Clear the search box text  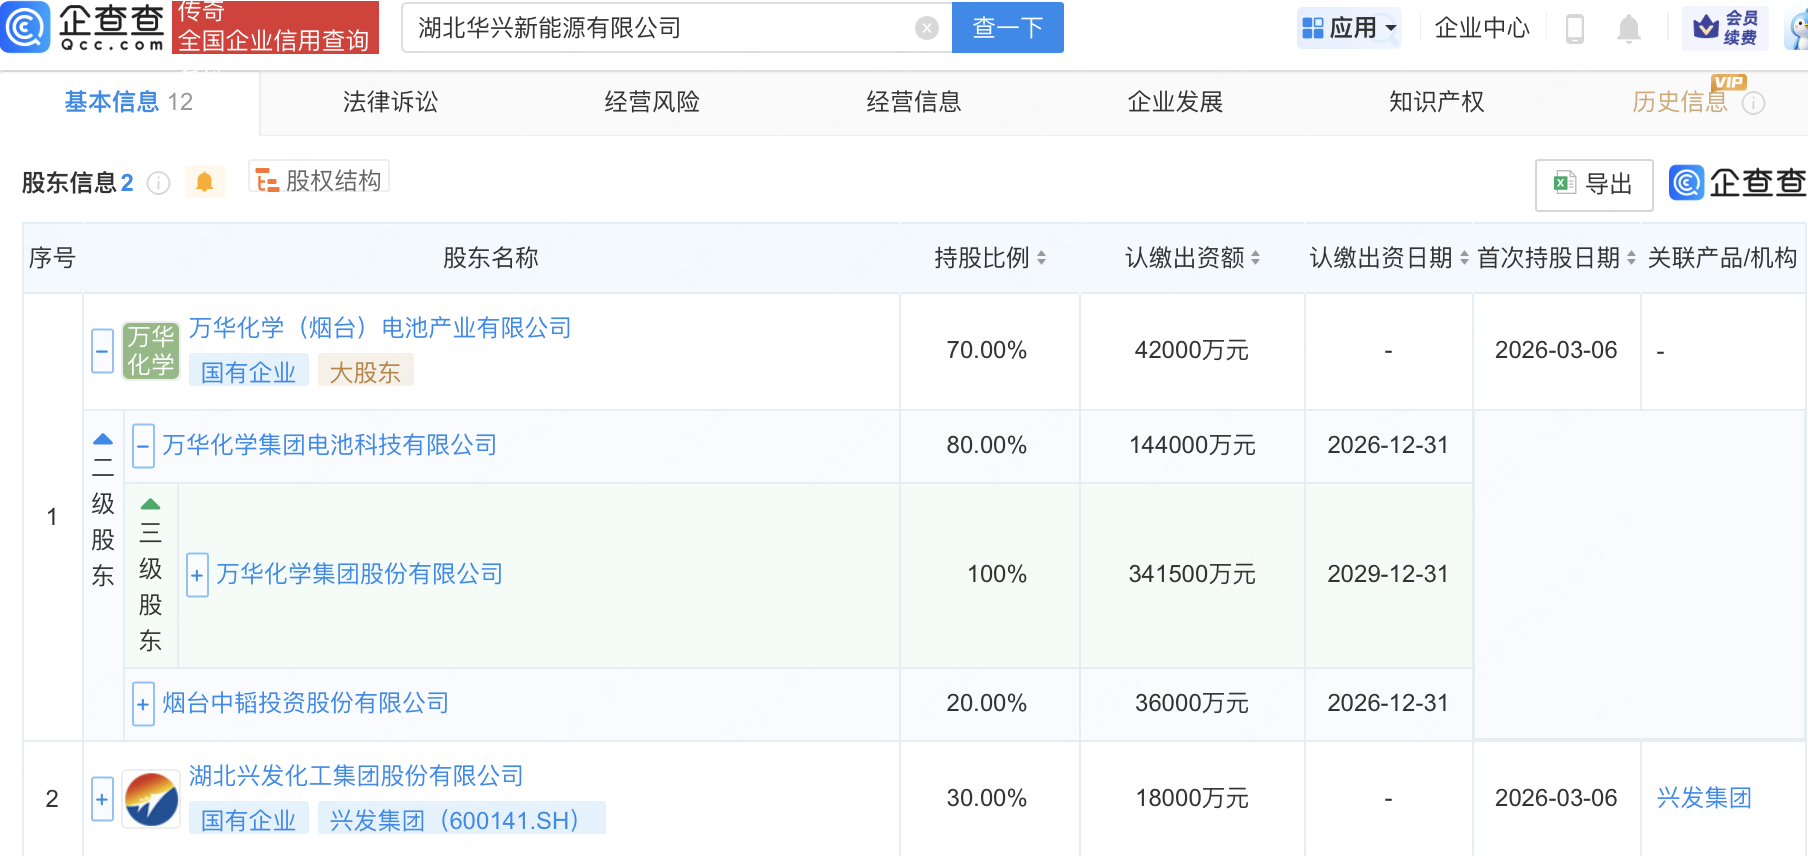pos(926,28)
